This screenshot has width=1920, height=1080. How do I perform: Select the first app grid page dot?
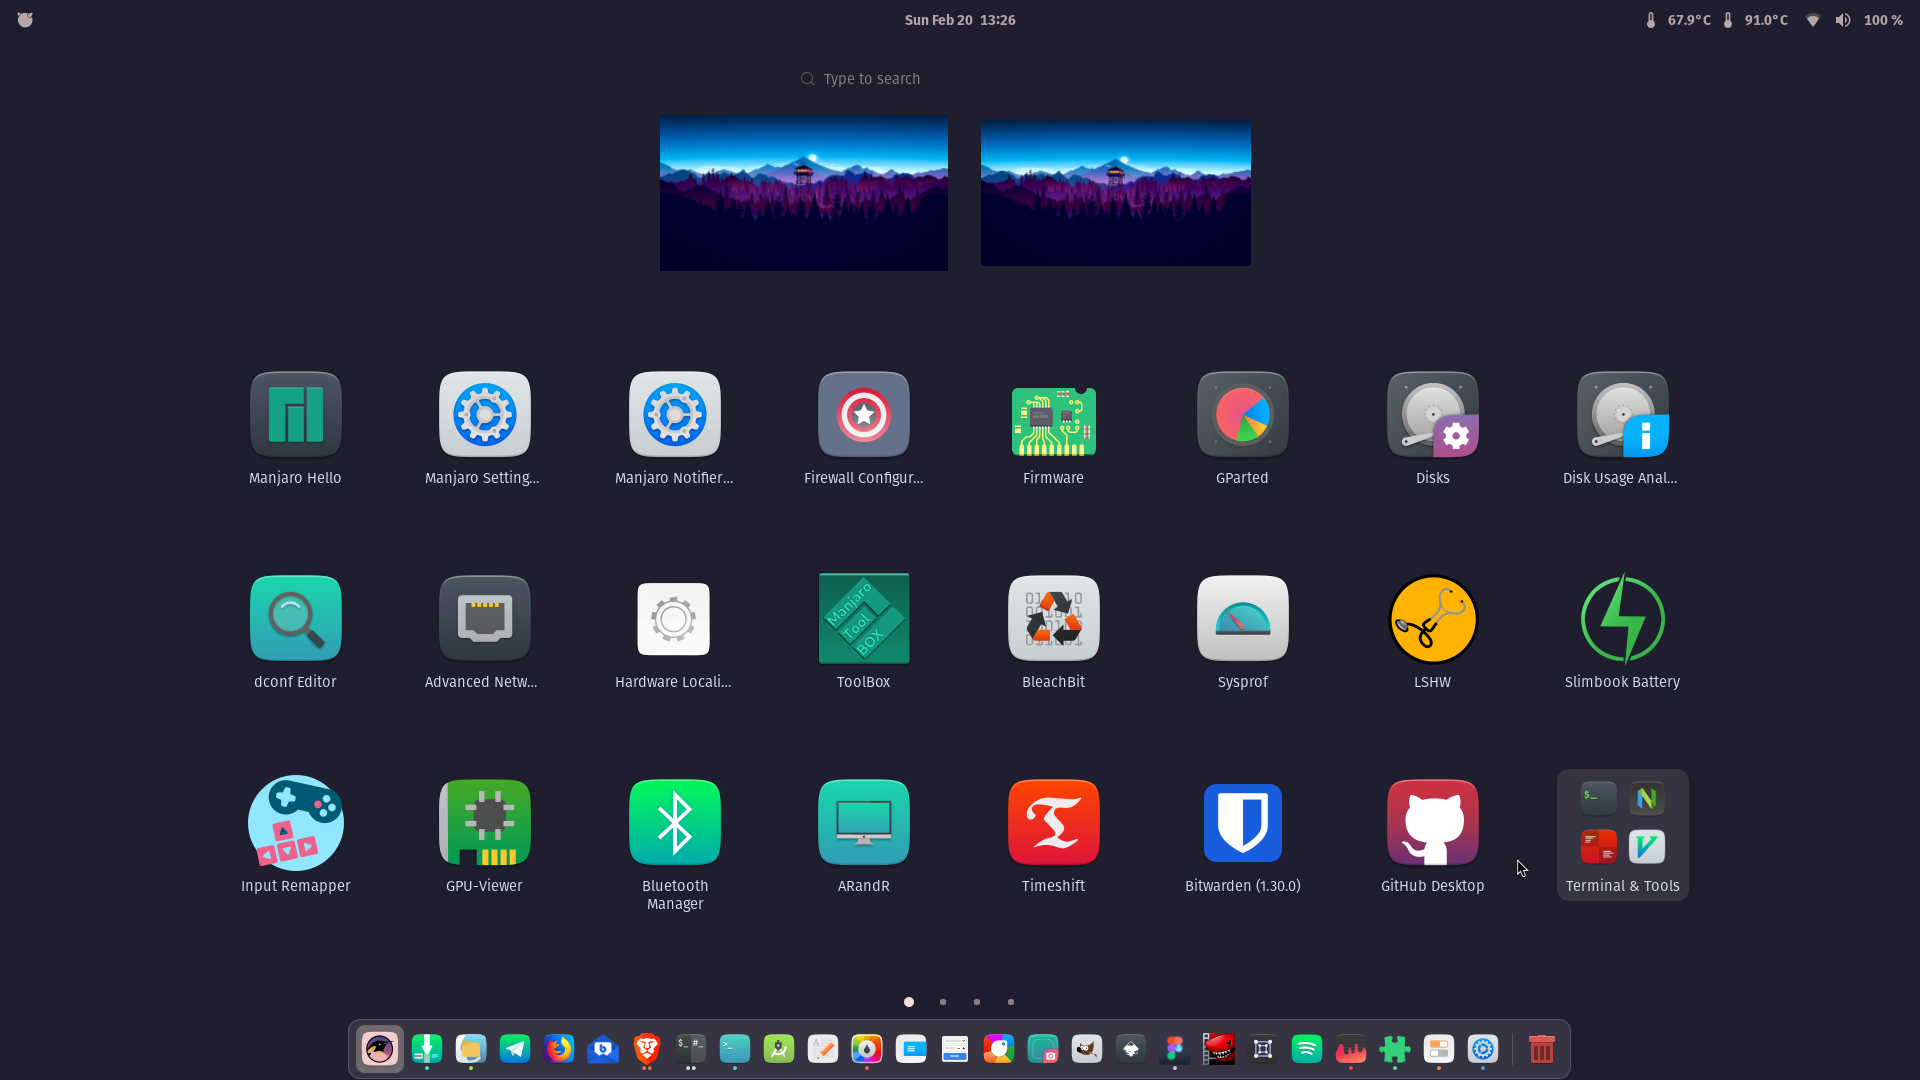click(x=909, y=1002)
